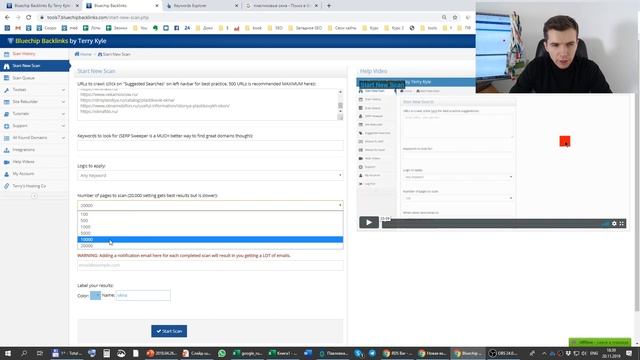Open Windows taskbar search
This screenshot has width=640, height=360.
24,353
